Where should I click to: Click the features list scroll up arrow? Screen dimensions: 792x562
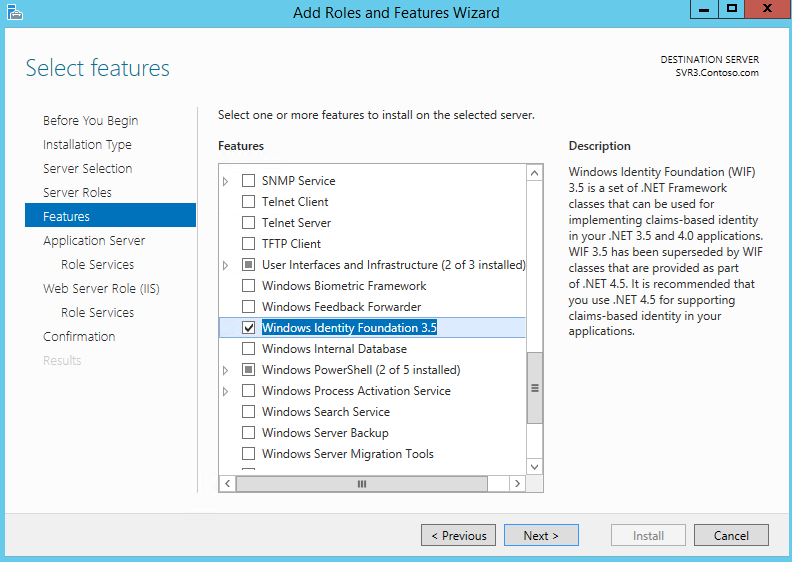pyautogui.click(x=534, y=173)
